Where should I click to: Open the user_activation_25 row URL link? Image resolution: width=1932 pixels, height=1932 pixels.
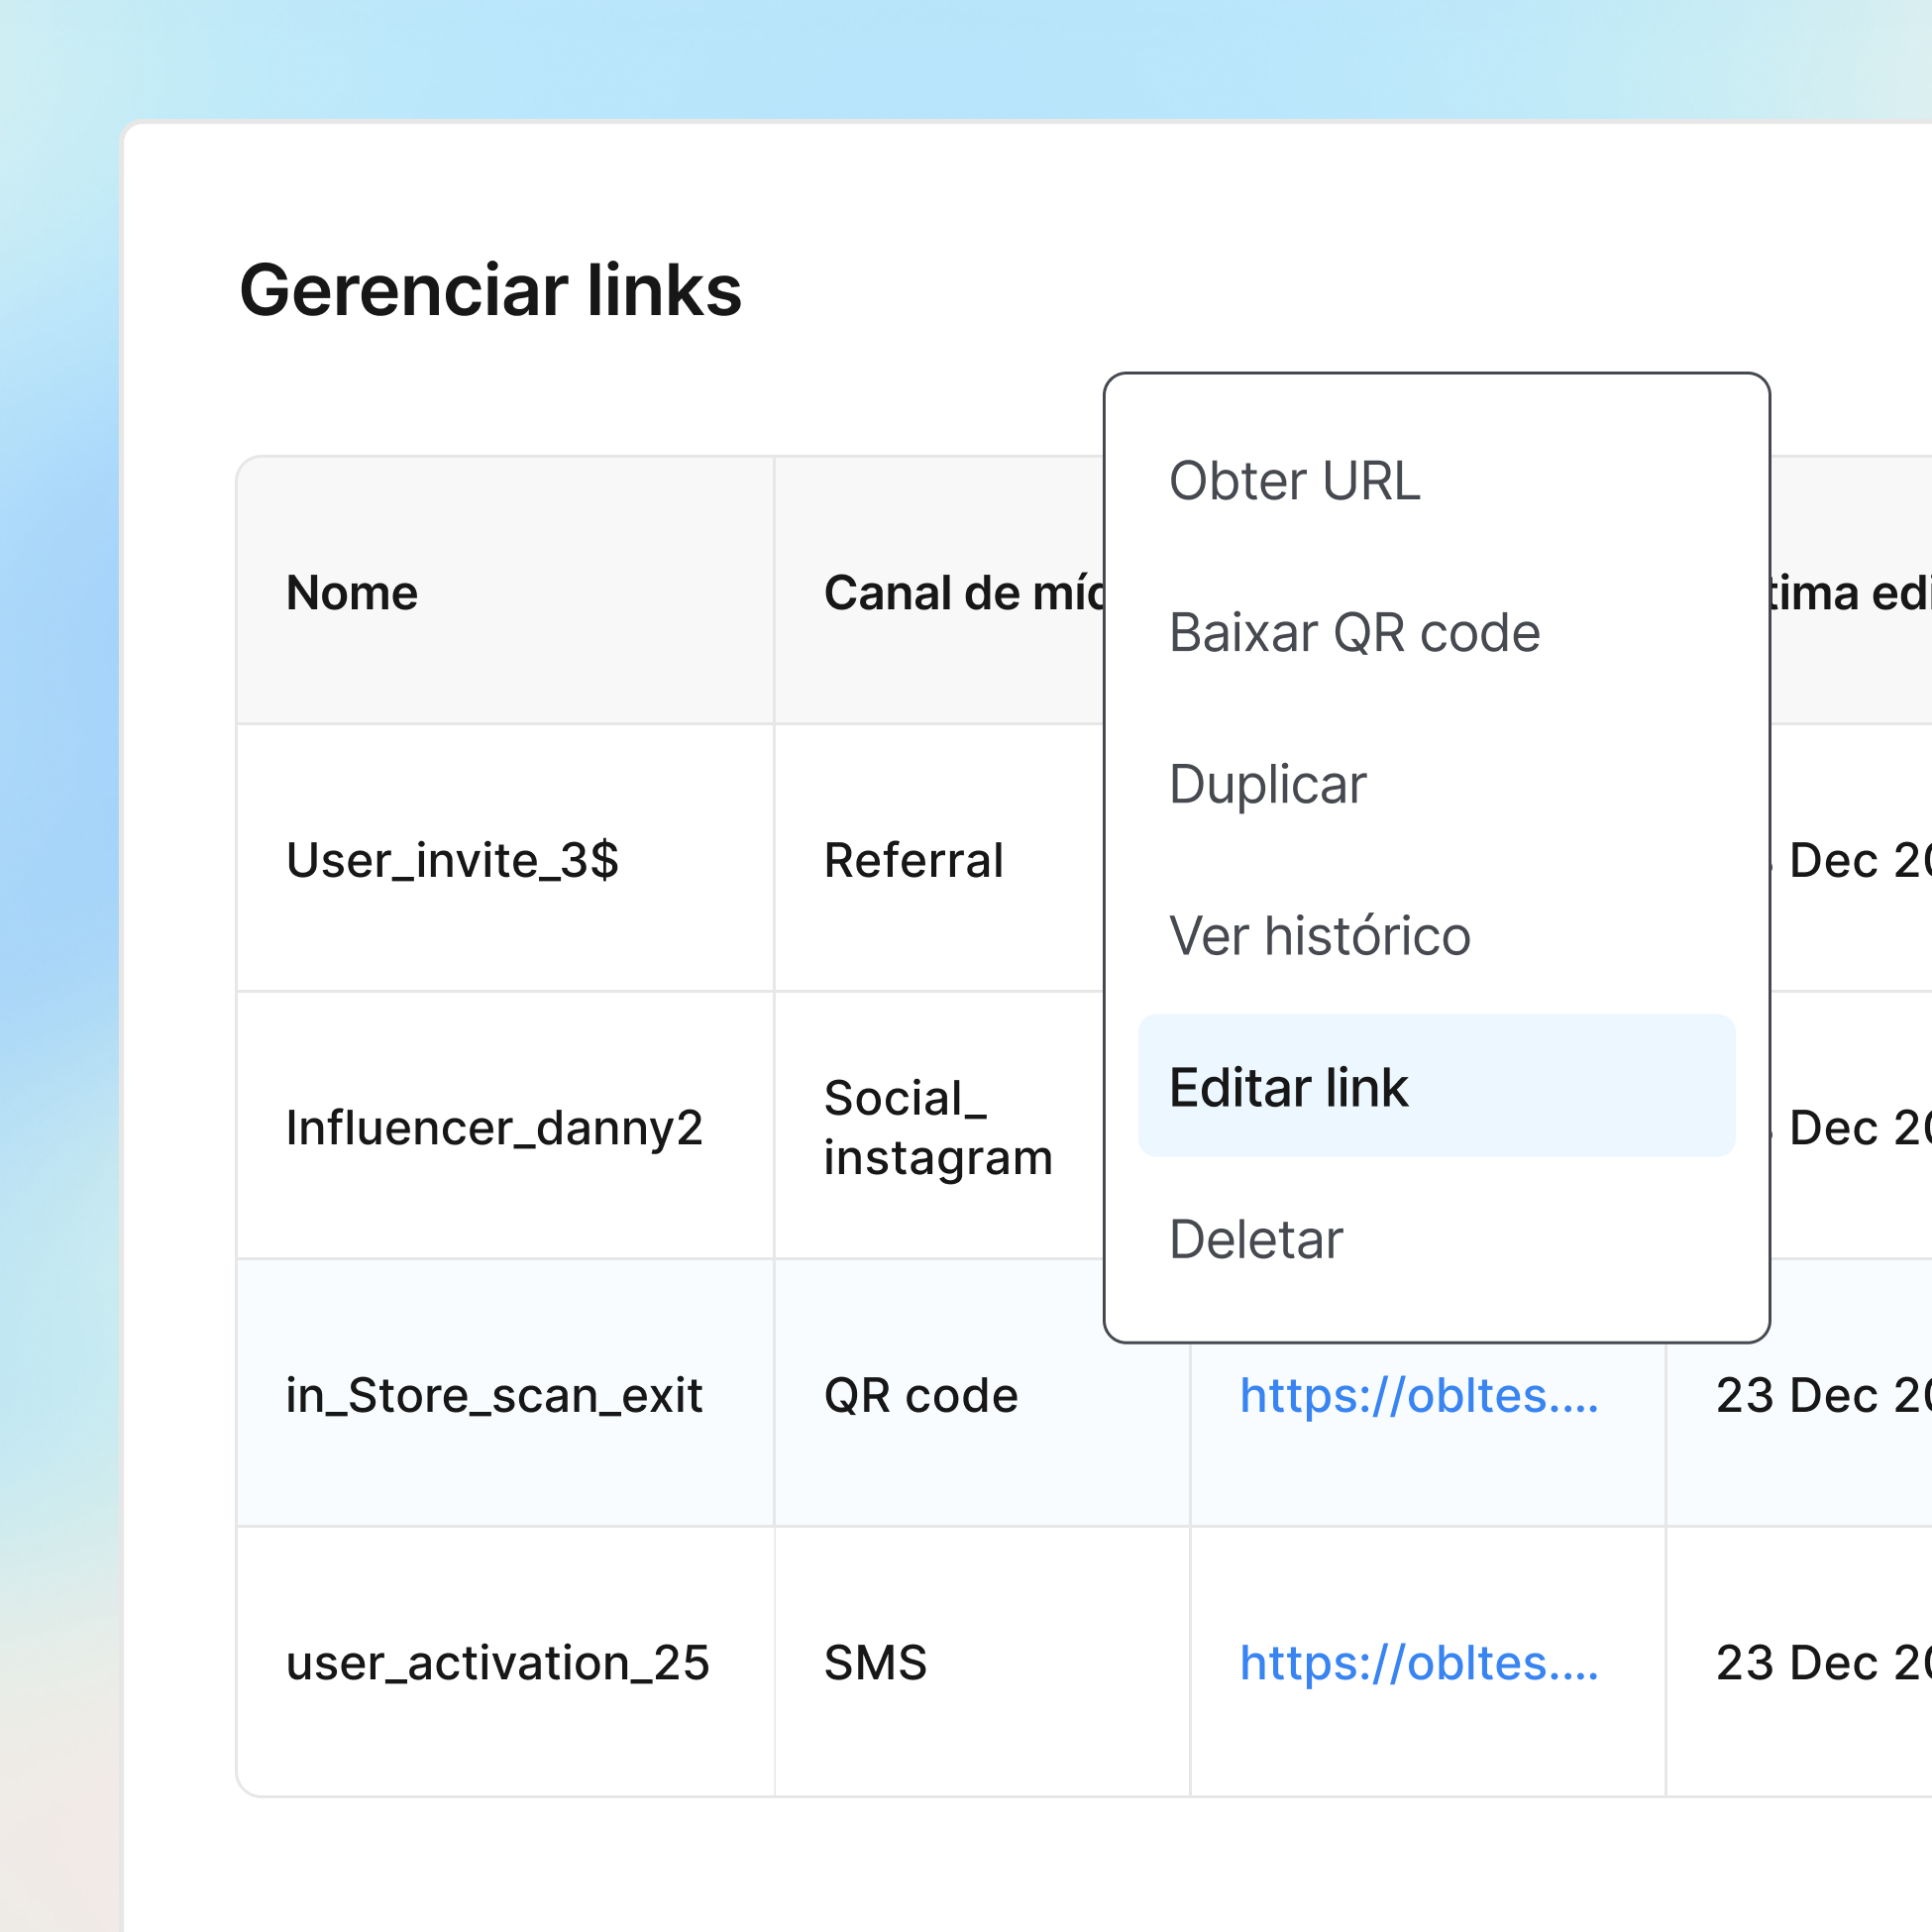point(1418,1662)
